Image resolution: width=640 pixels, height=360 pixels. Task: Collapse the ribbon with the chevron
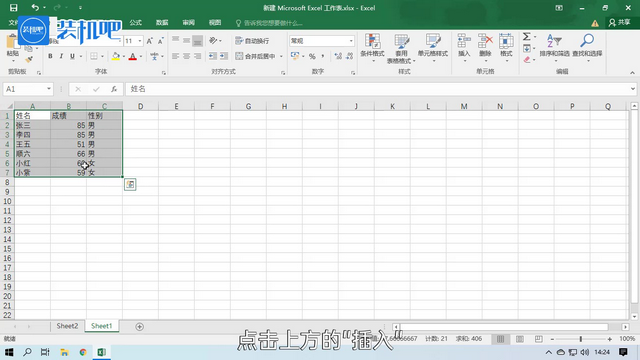point(632,73)
